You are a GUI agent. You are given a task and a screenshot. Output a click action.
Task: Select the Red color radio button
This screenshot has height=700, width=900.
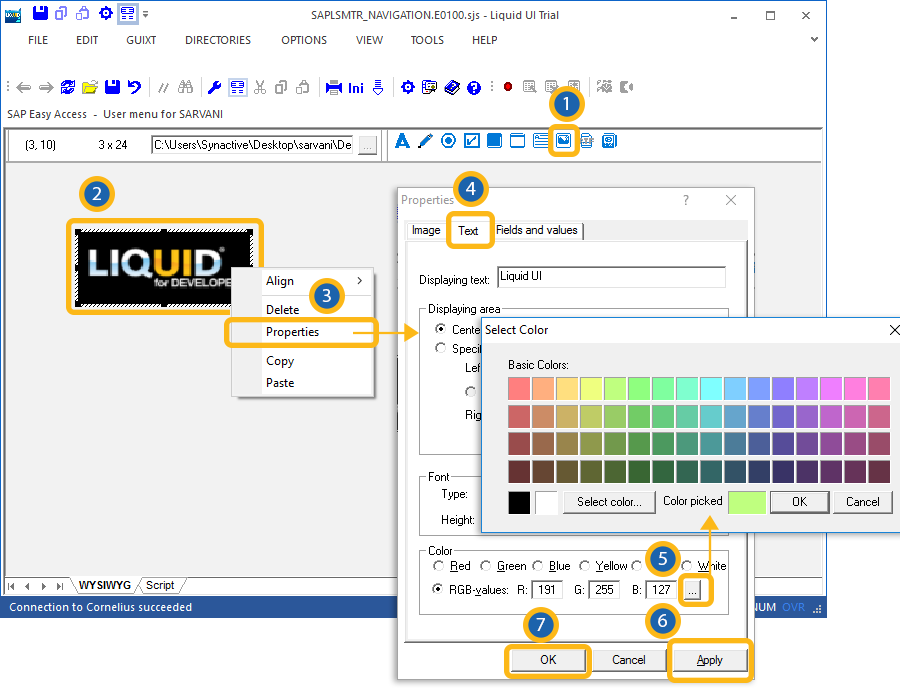click(x=440, y=566)
